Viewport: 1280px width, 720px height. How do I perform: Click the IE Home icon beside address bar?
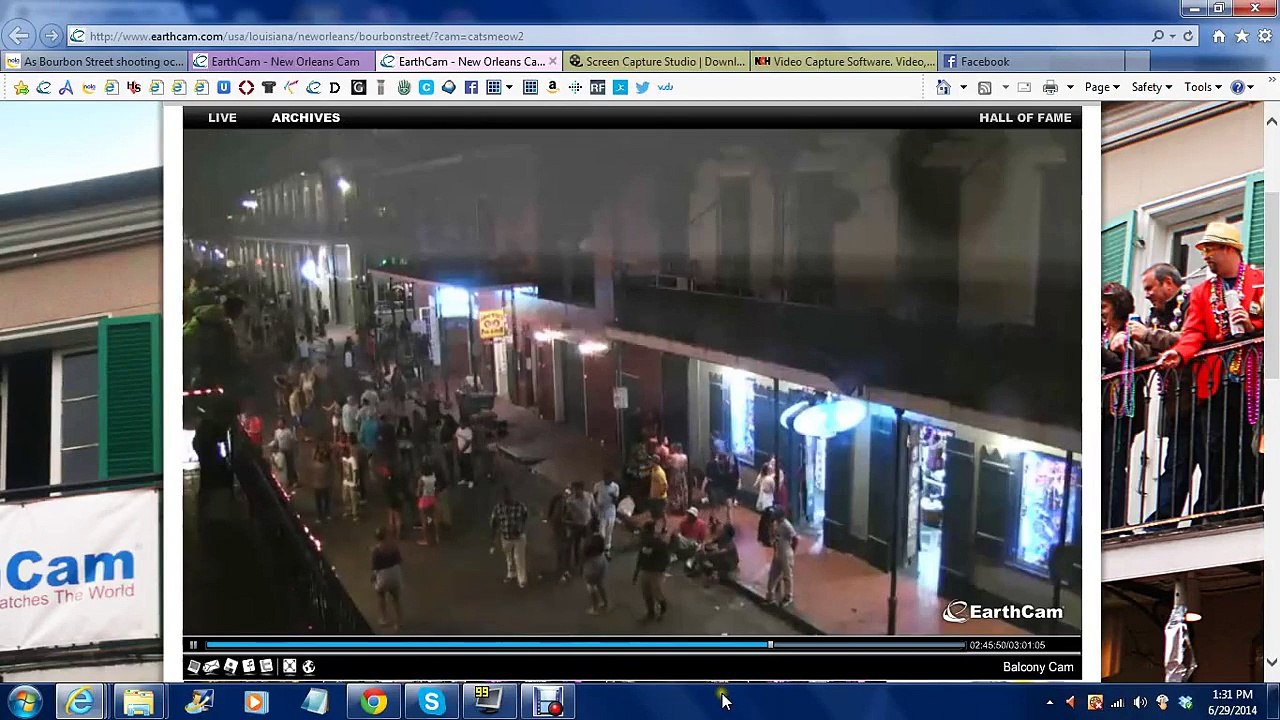tap(1218, 36)
